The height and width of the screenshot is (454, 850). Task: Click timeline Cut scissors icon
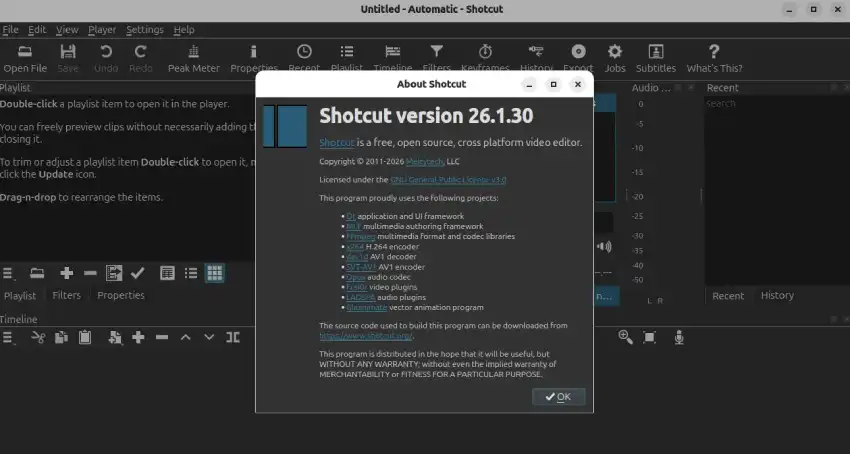click(38, 337)
